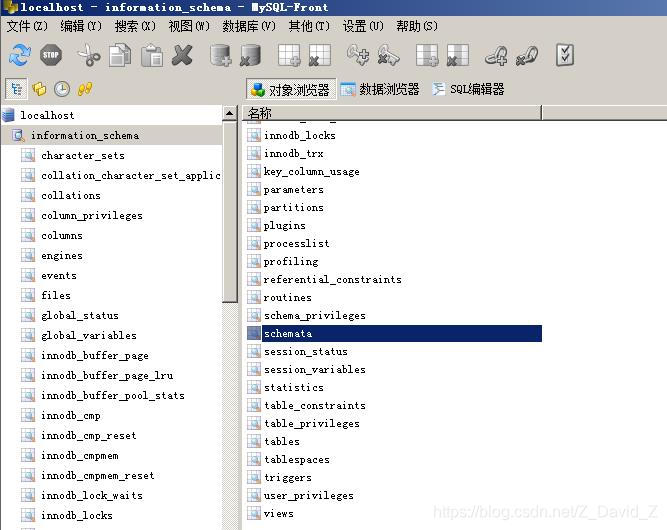Select character_sets in the left tree

[83, 155]
